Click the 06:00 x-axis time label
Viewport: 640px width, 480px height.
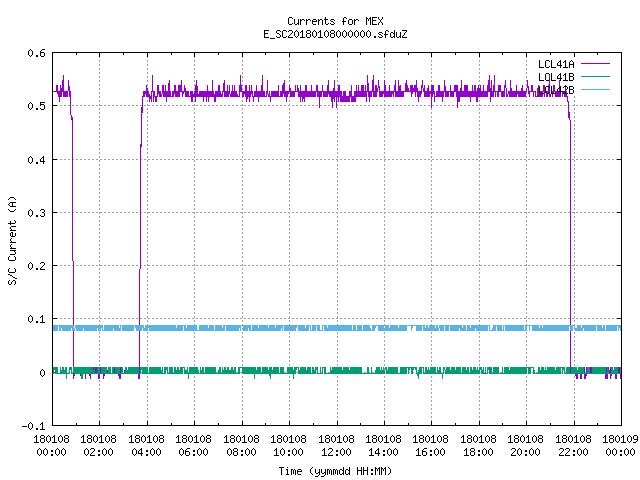(x=193, y=452)
